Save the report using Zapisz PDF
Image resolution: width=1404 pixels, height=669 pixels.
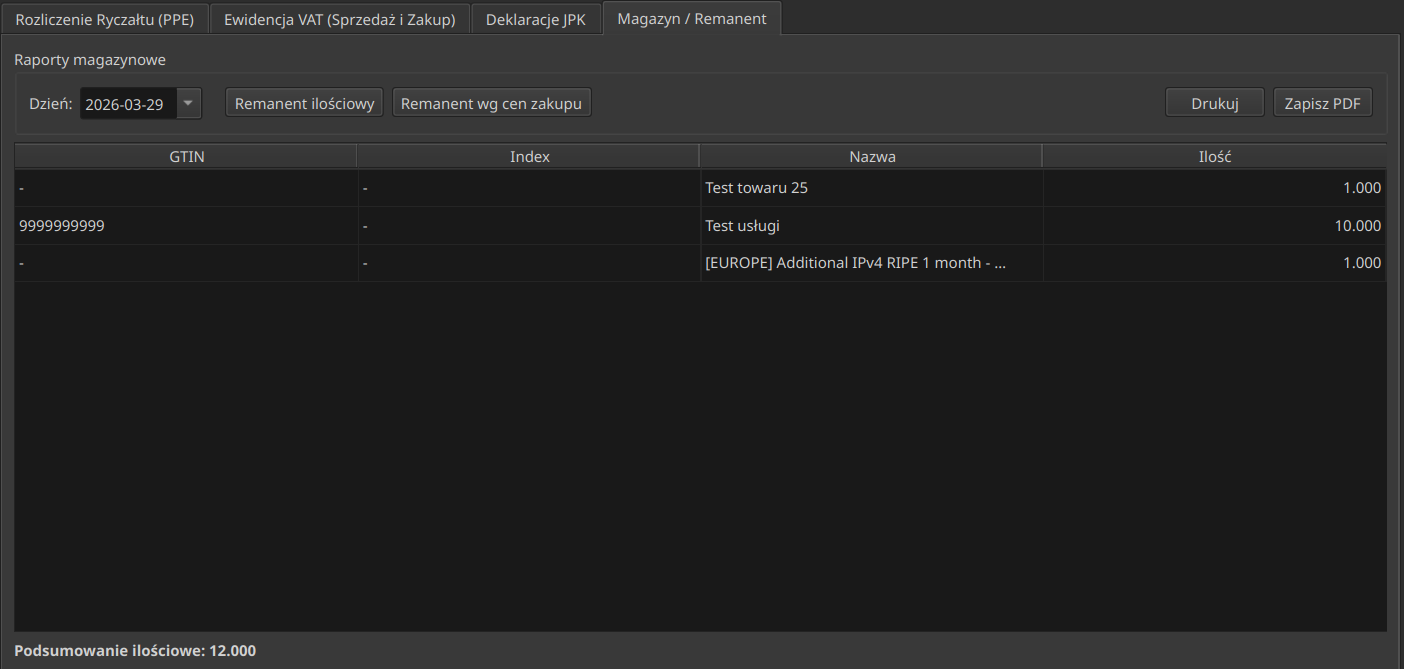click(1322, 104)
